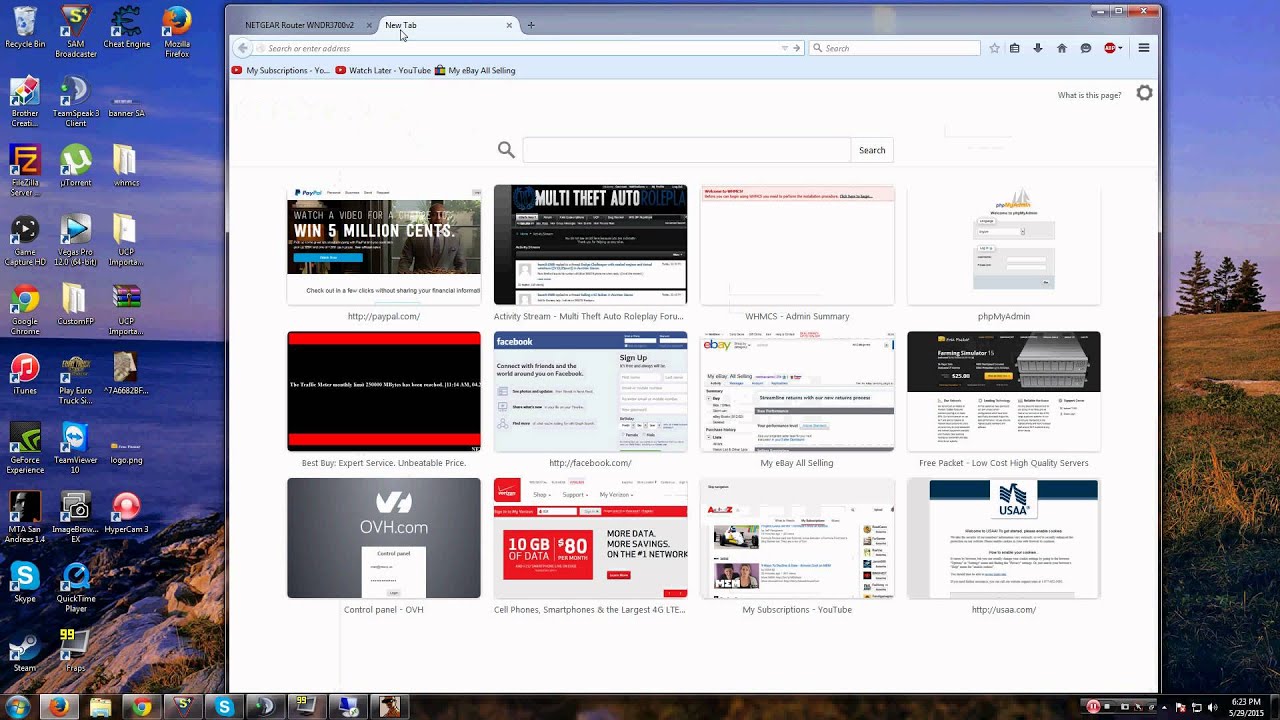Open Watch Later YouTube bookmark
1280x720 pixels.
[x=384, y=70]
